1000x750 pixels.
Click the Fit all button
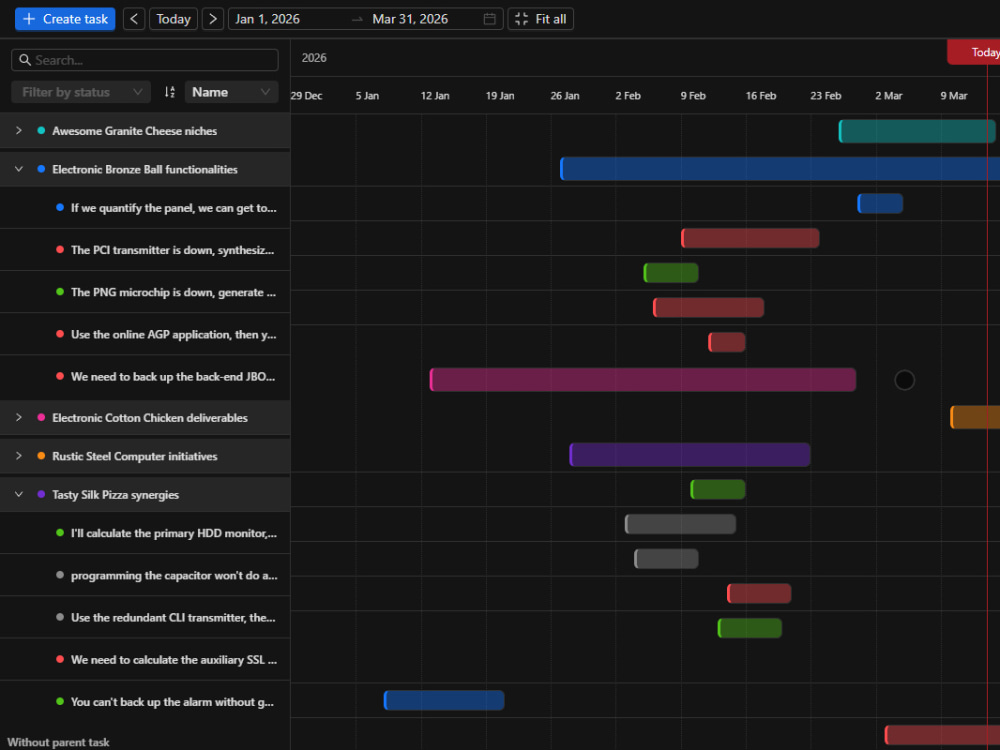tap(541, 19)
